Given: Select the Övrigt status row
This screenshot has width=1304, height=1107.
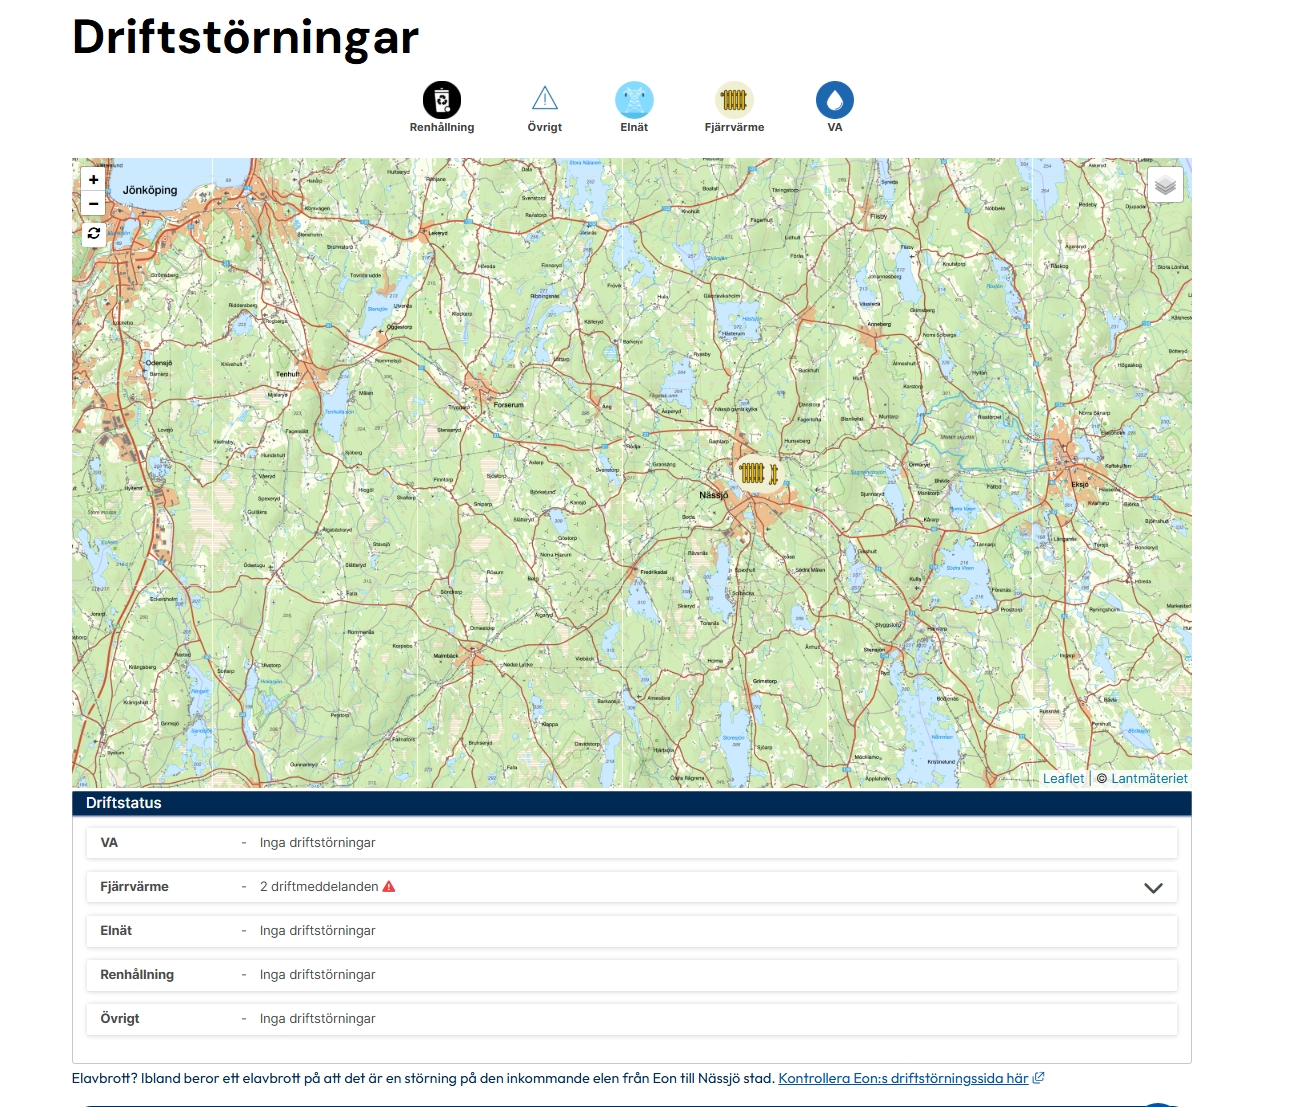Looking at the screenshot, I should 632,1019.
